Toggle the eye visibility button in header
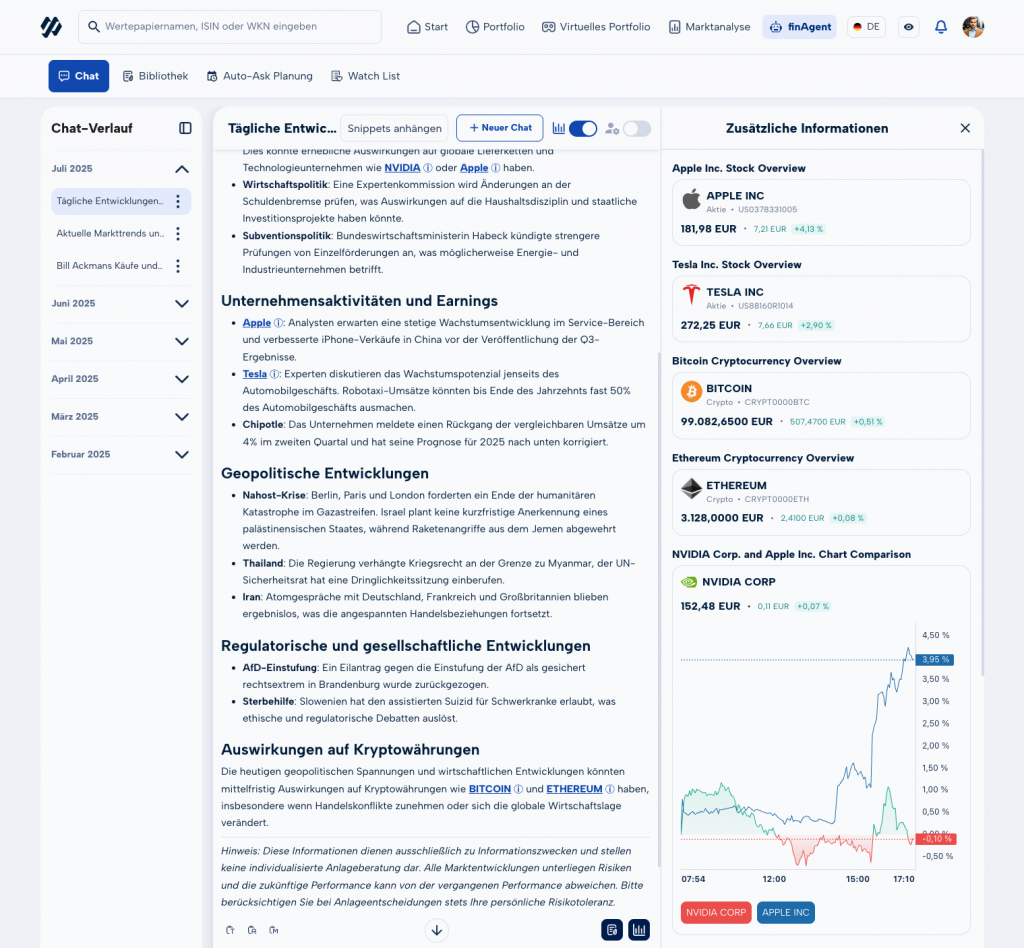Viewport: 1024px width, 948px height. 908,27
